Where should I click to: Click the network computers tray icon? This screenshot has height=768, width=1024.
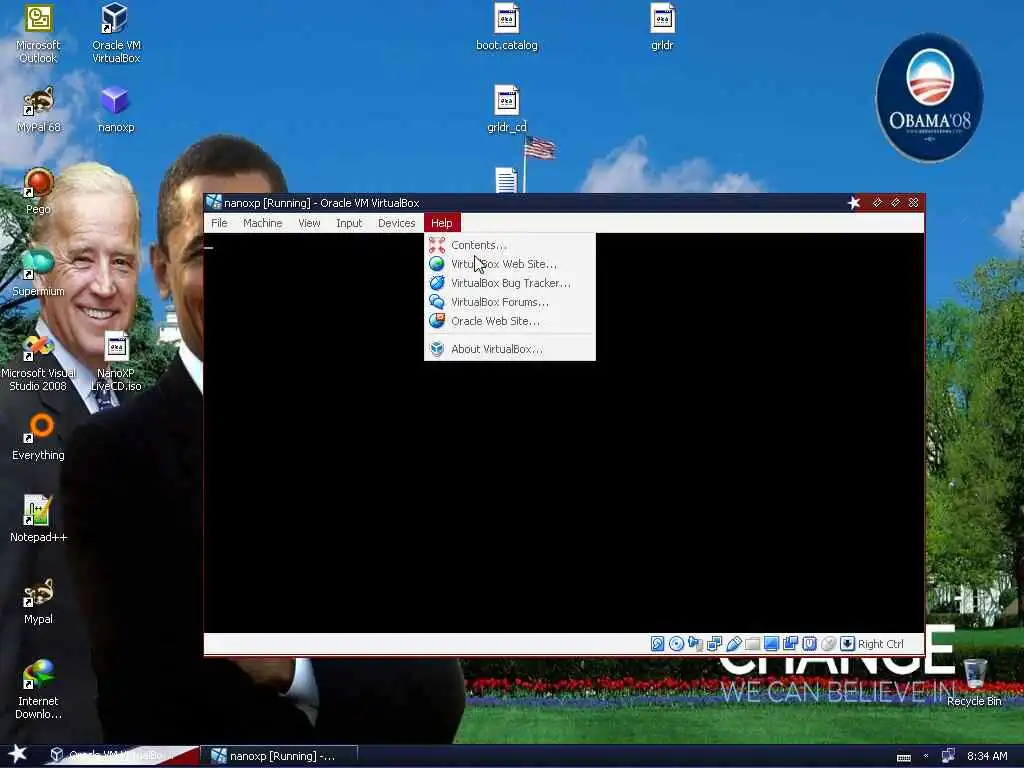click(x=948, y=756)
